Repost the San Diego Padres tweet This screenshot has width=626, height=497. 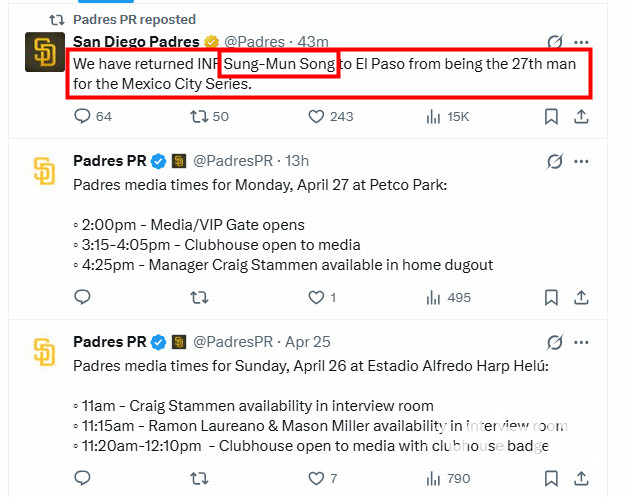click(199, 117)
